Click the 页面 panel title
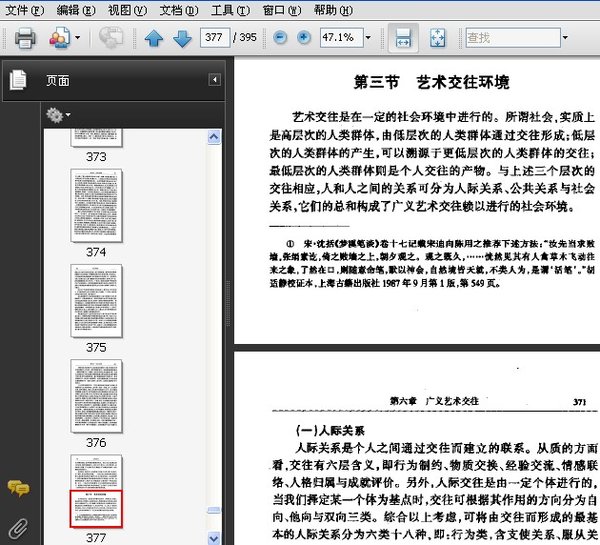The image size is (600, 545). pyautogui.click(x=58, y=81)
